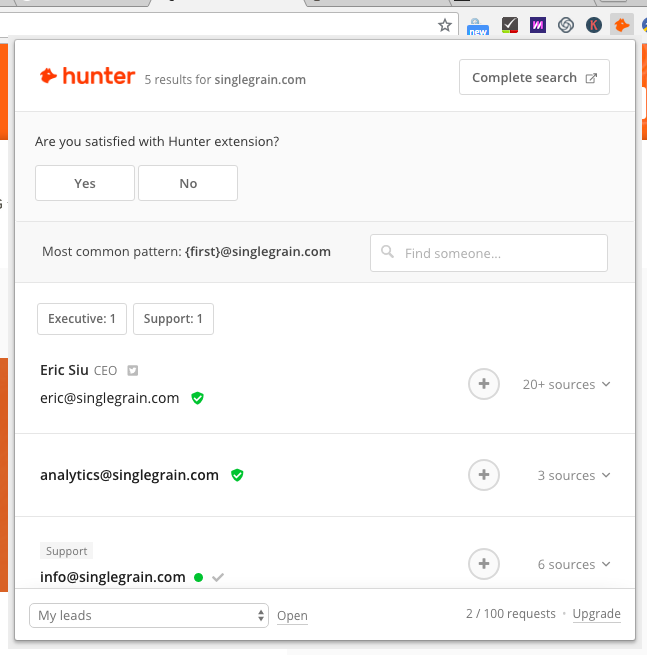Image resolution: width=647 pixels, height=655 pixels.
Task: Click the eric@singlegrain.com email address
Action: [x=109, y=398]
